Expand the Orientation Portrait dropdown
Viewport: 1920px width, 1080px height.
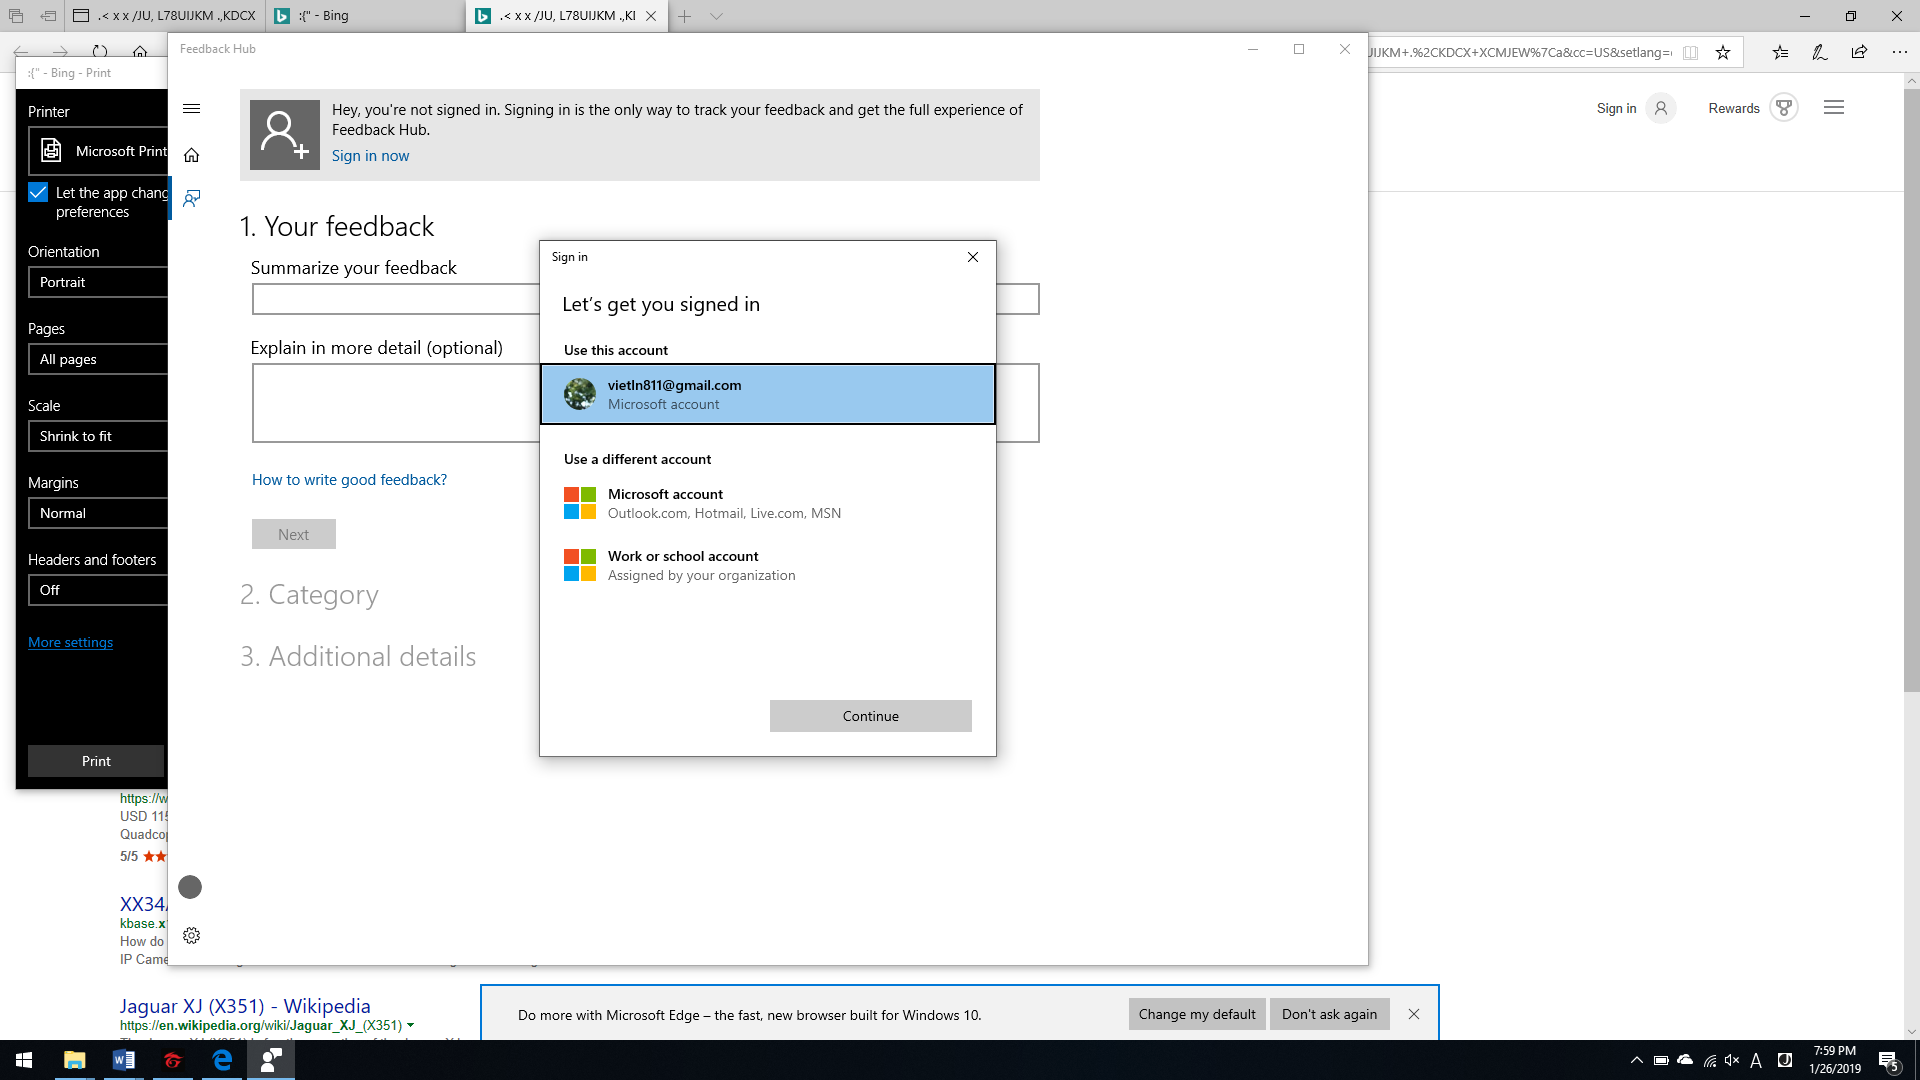pyautogui.click(x=98, y=282)
